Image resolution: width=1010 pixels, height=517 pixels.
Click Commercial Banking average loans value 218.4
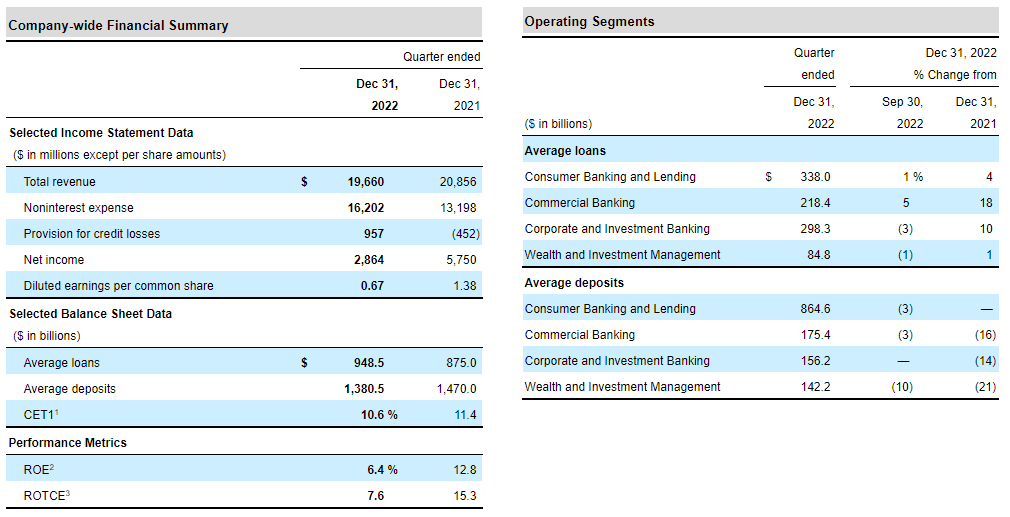tap(815, 203)
